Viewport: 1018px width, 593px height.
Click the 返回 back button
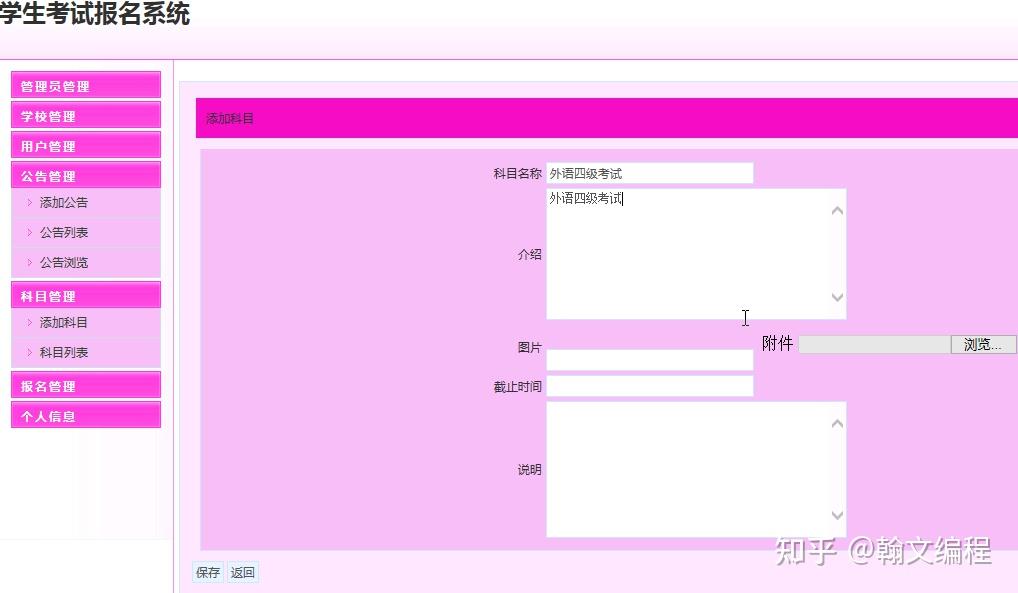(x=242, y=572)
